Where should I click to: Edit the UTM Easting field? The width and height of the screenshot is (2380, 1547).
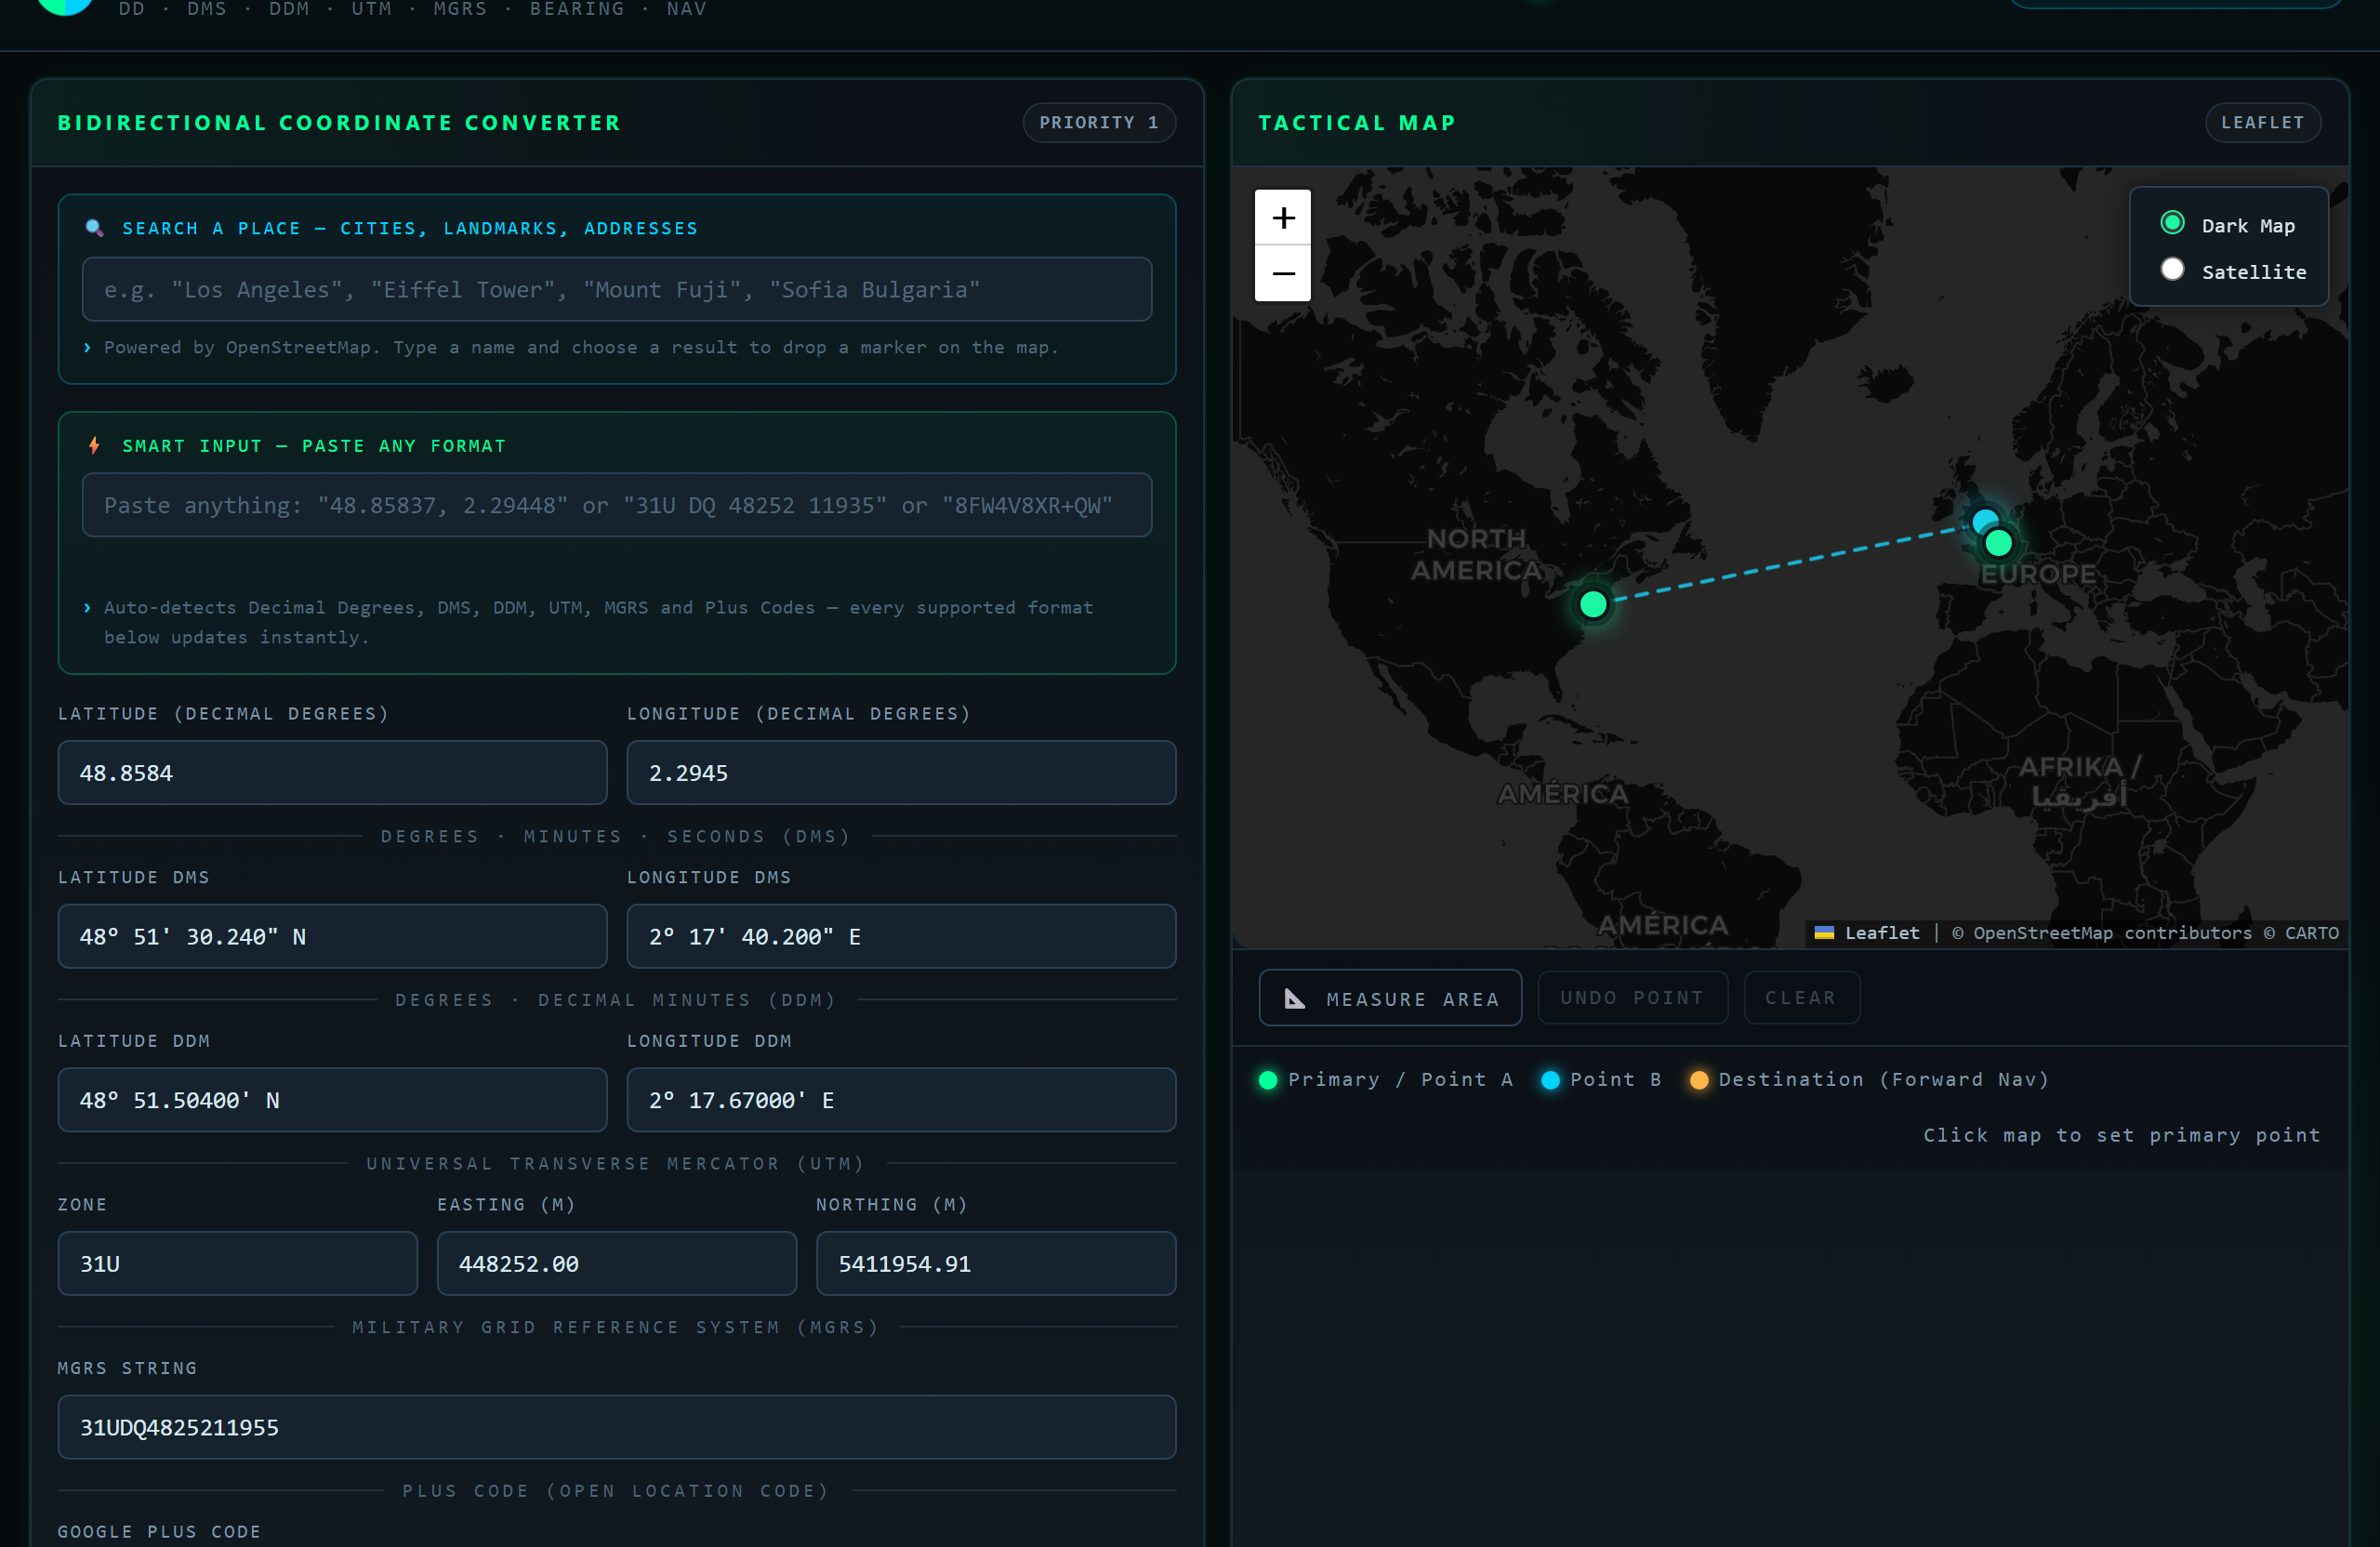tap(617, 1264)
